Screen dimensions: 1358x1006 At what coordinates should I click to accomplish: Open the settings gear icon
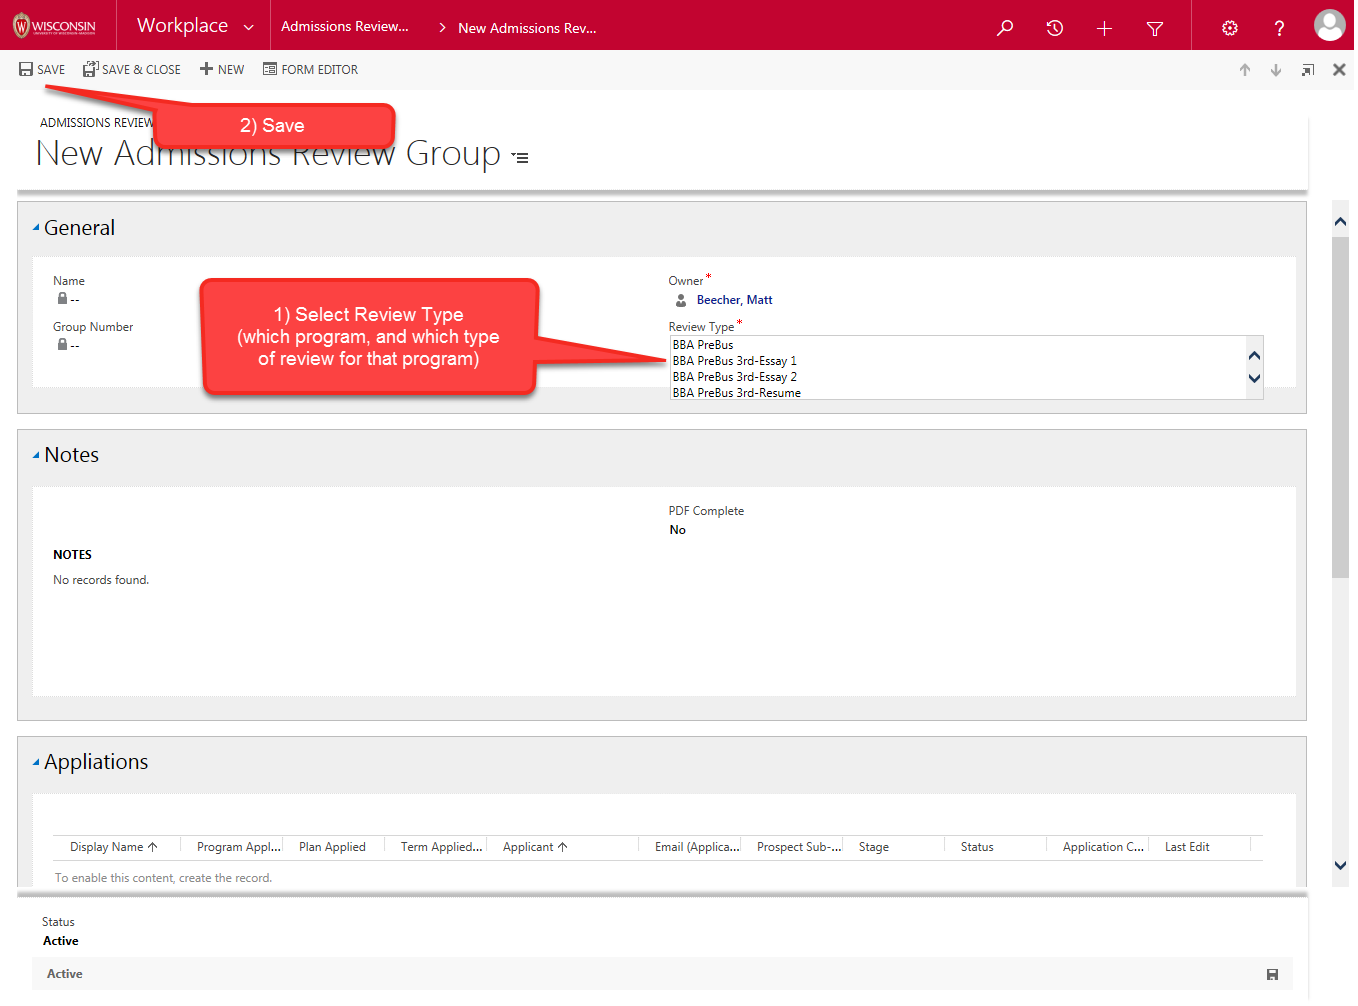pyautogui.click(x=1229, y=28)
